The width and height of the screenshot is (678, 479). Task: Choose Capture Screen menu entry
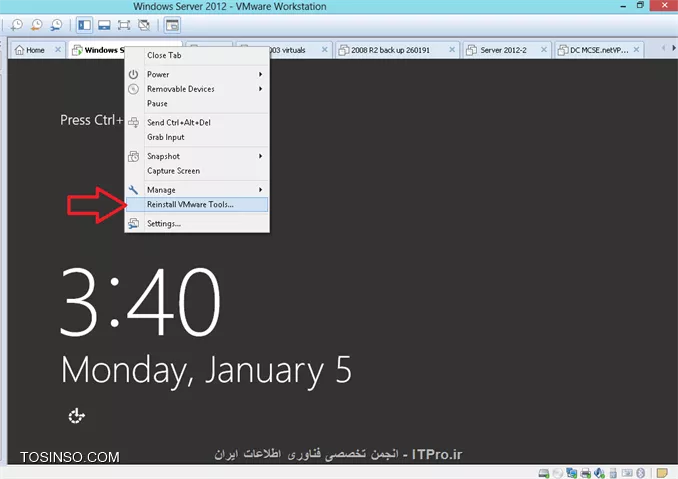click(x=197, y=171)
